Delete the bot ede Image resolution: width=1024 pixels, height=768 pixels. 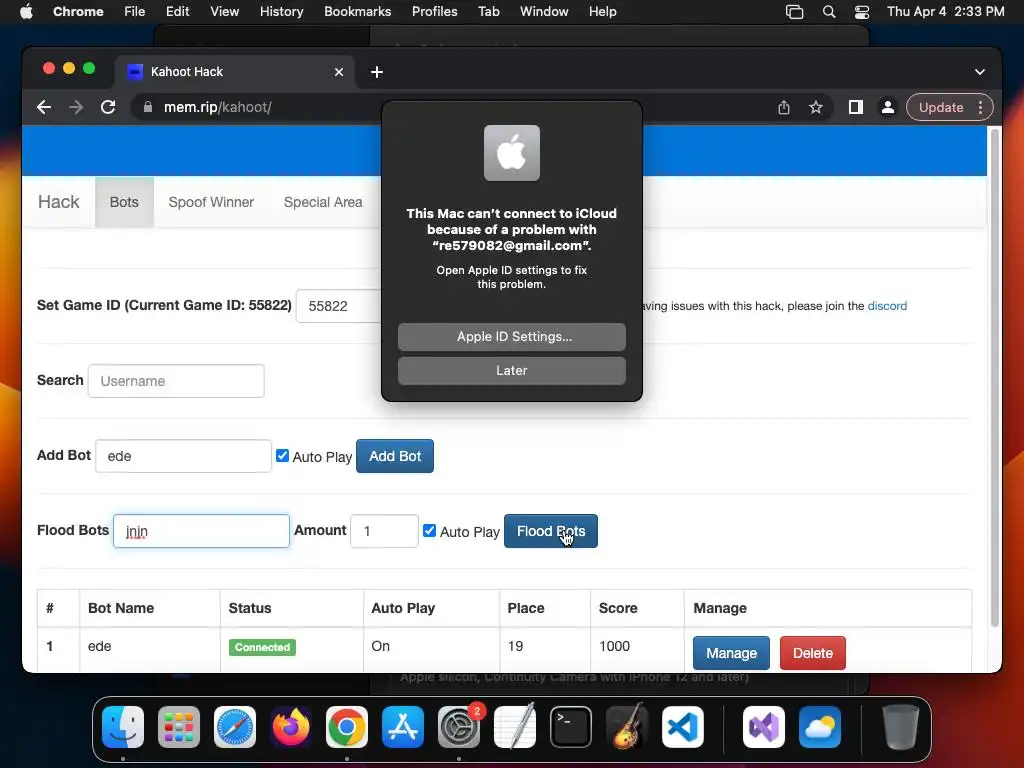click(812, 653)
